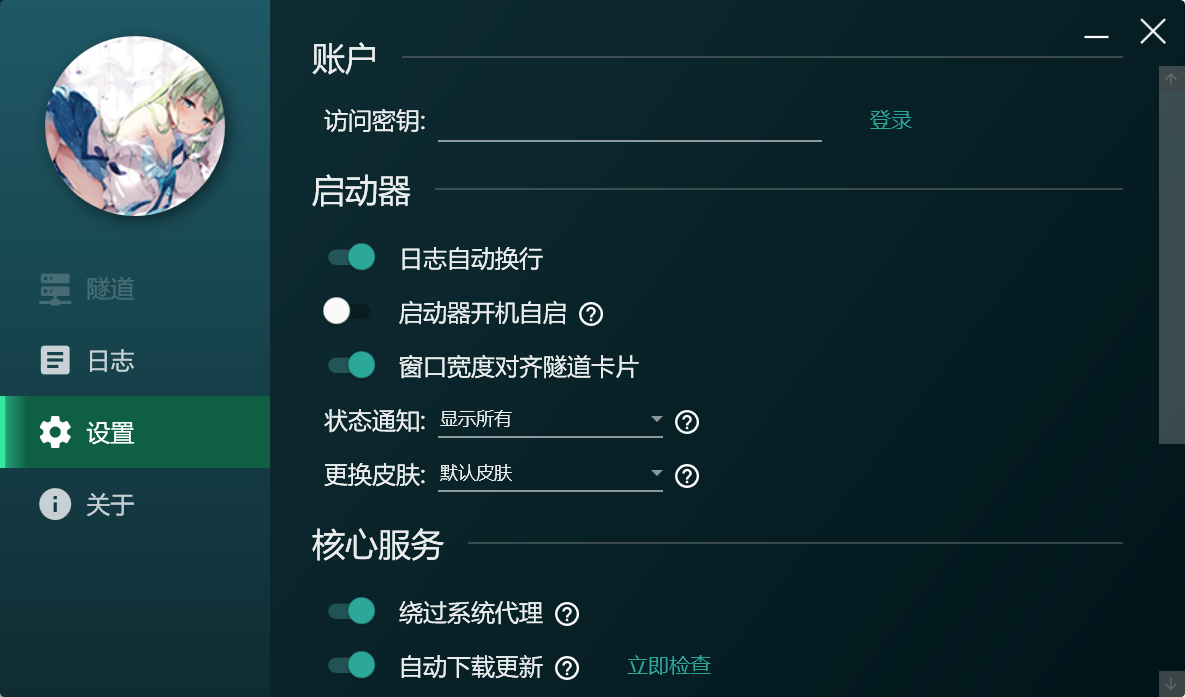
Task: Click the 设置 gear icon
Action: coord(55,432)
